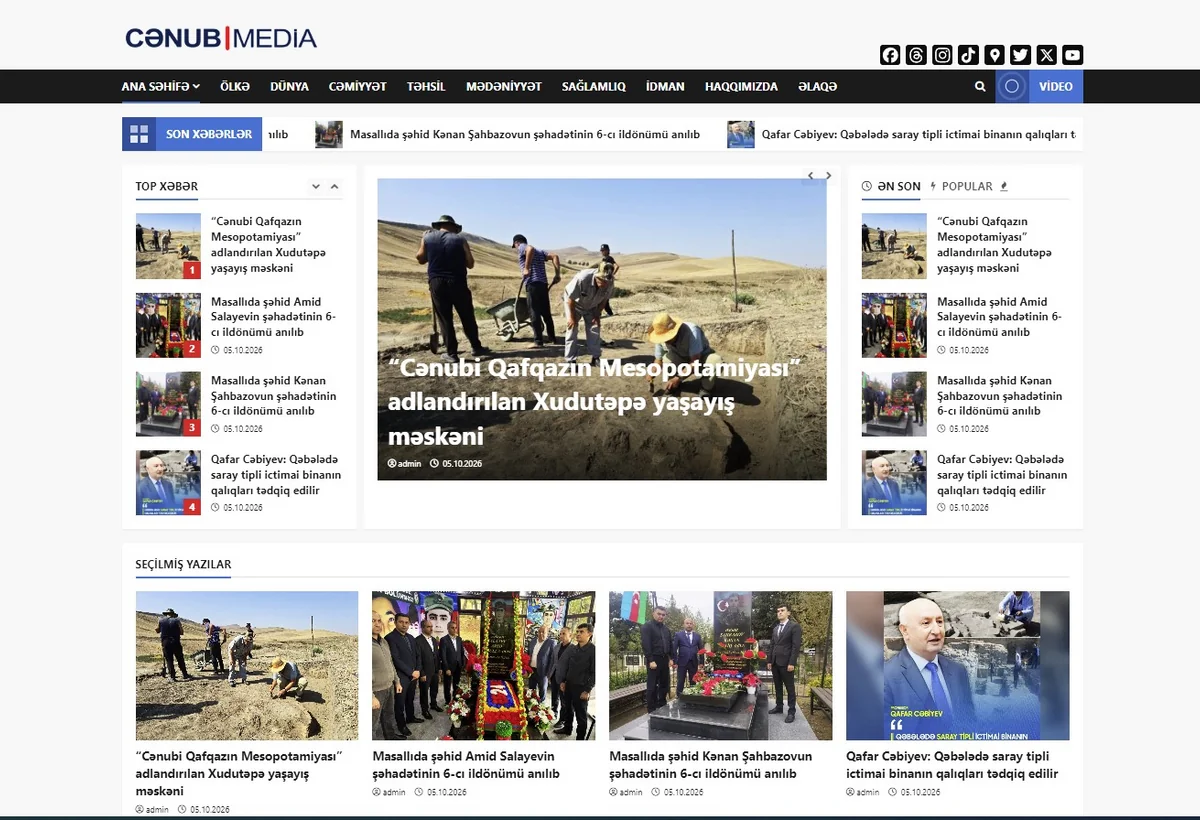Open the X social icon in the header
Image resolution: width=1200 pixels, height=820 pixels.
click(x=1046, y=55)
